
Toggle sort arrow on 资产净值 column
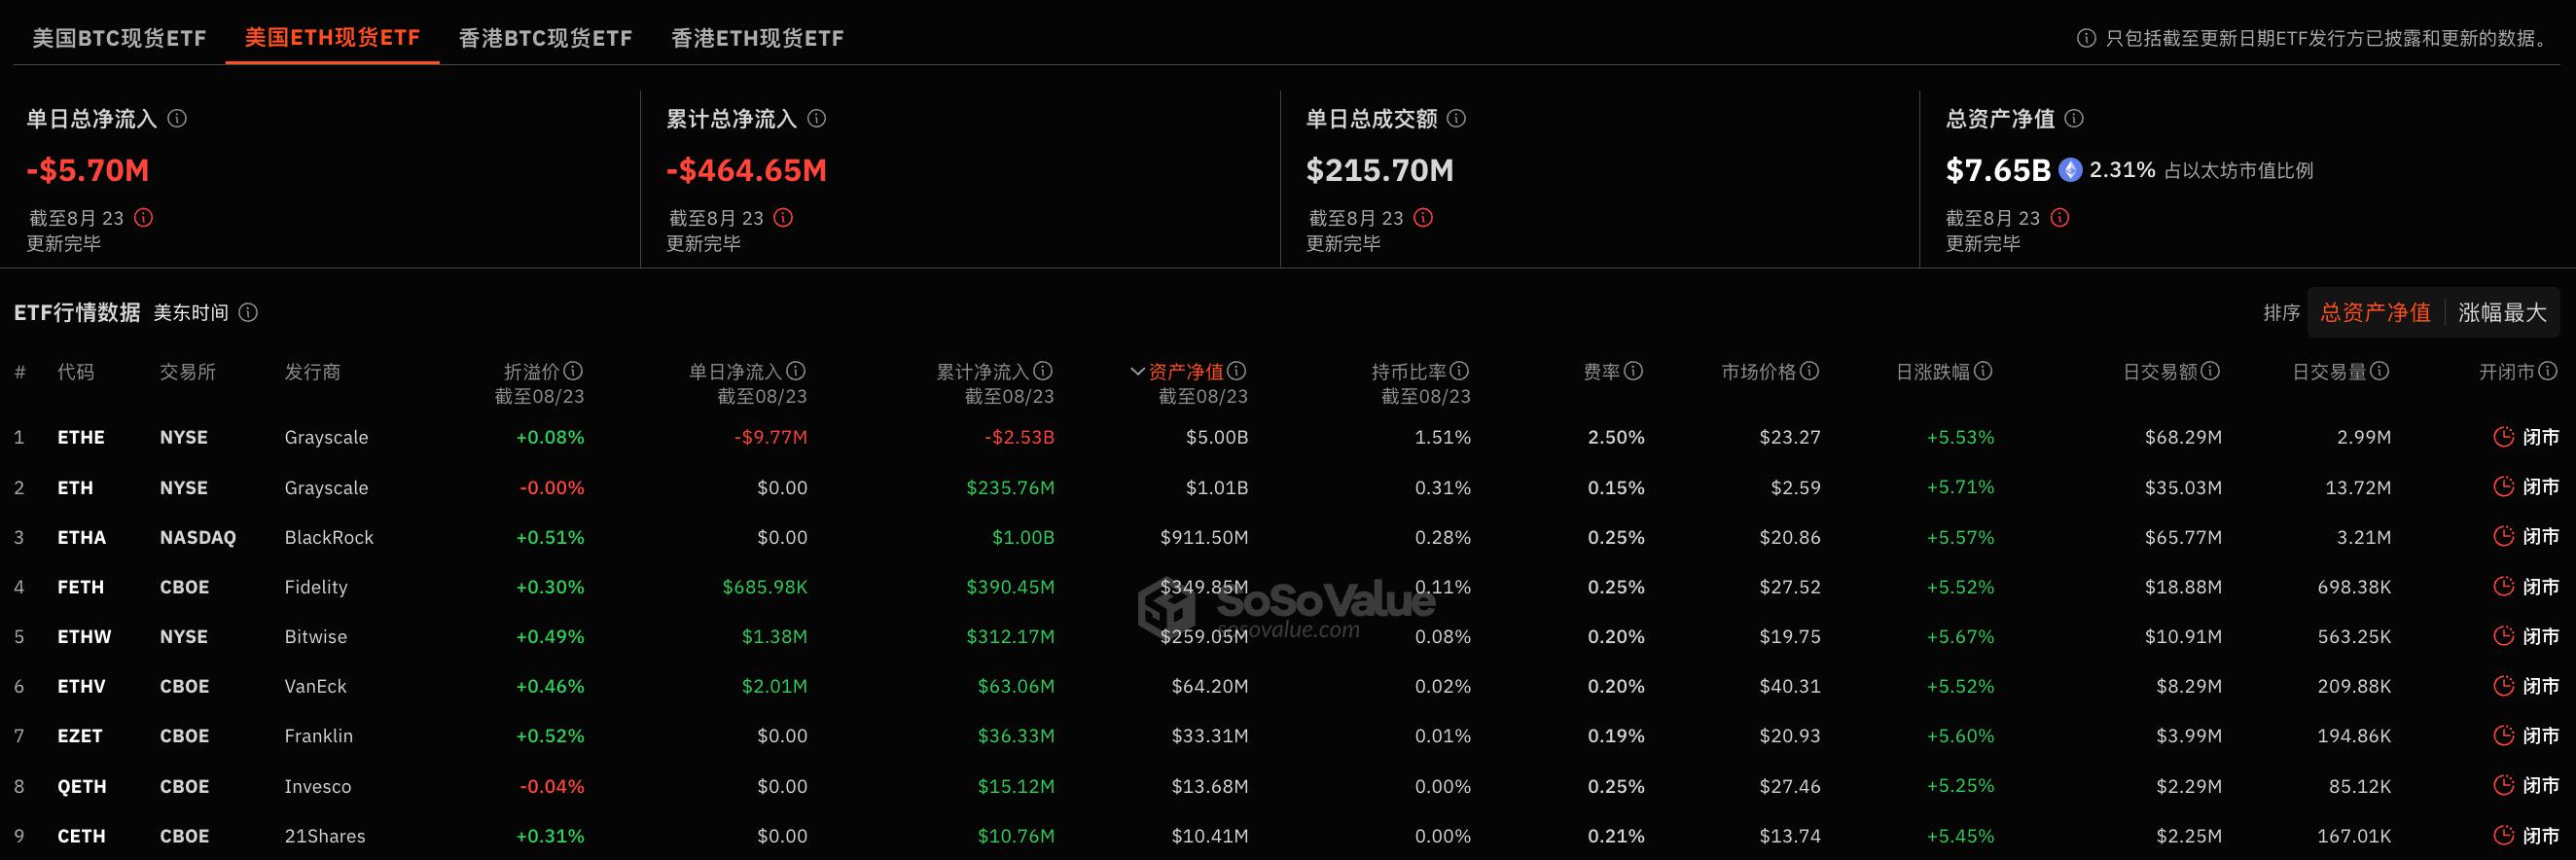[x=1137, y=372]
